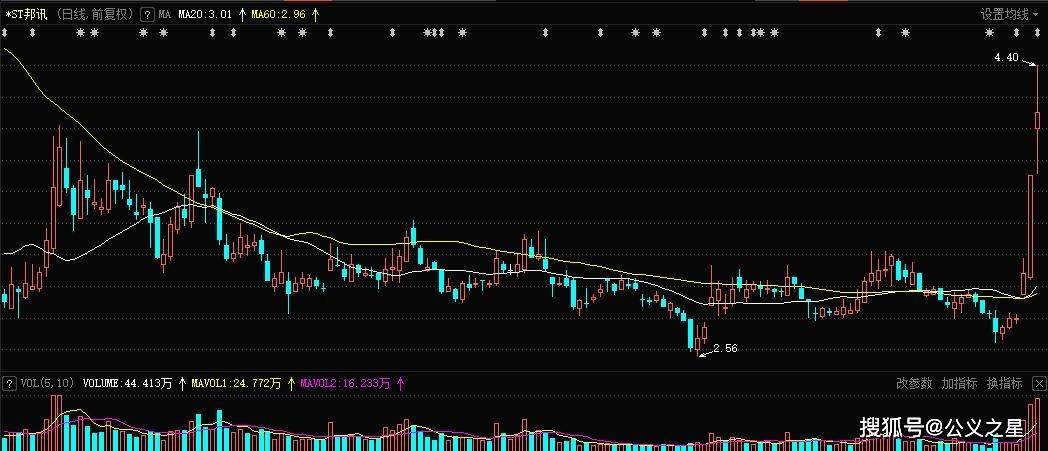
Task: Click the MA60:2.96 value
Action: pyautogui.click(x=281, y=13)
